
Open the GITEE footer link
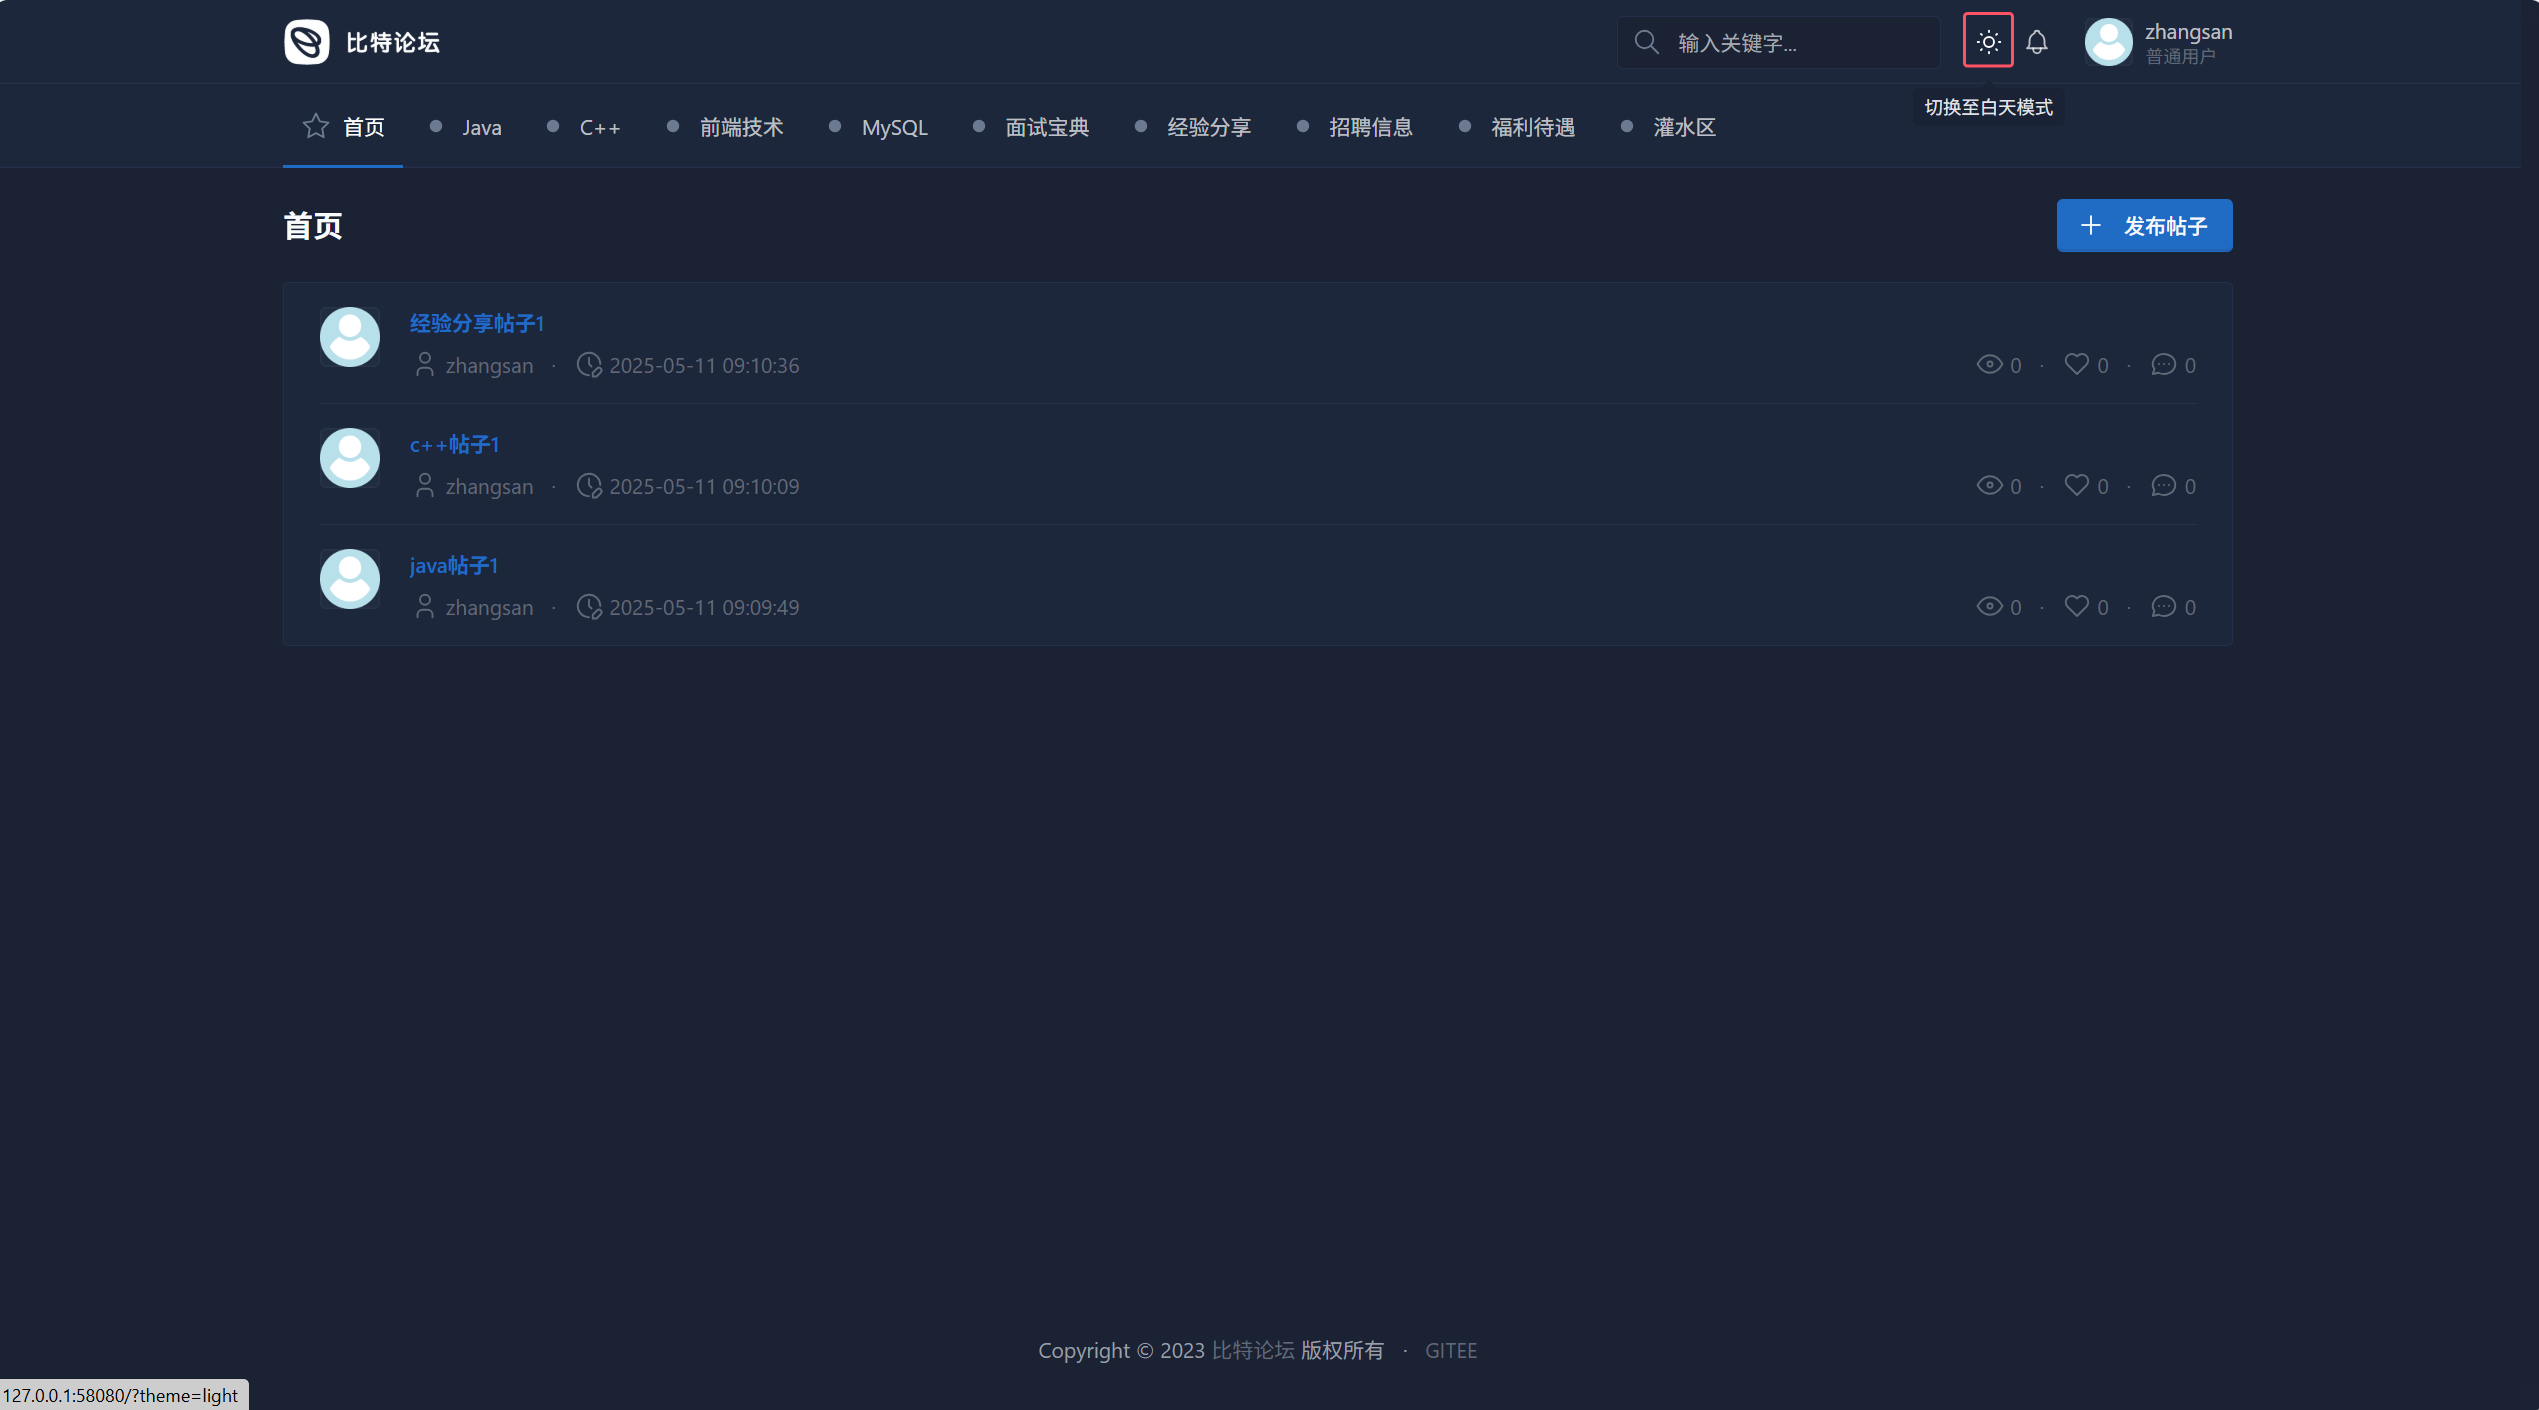[x=1450, y=1351]
